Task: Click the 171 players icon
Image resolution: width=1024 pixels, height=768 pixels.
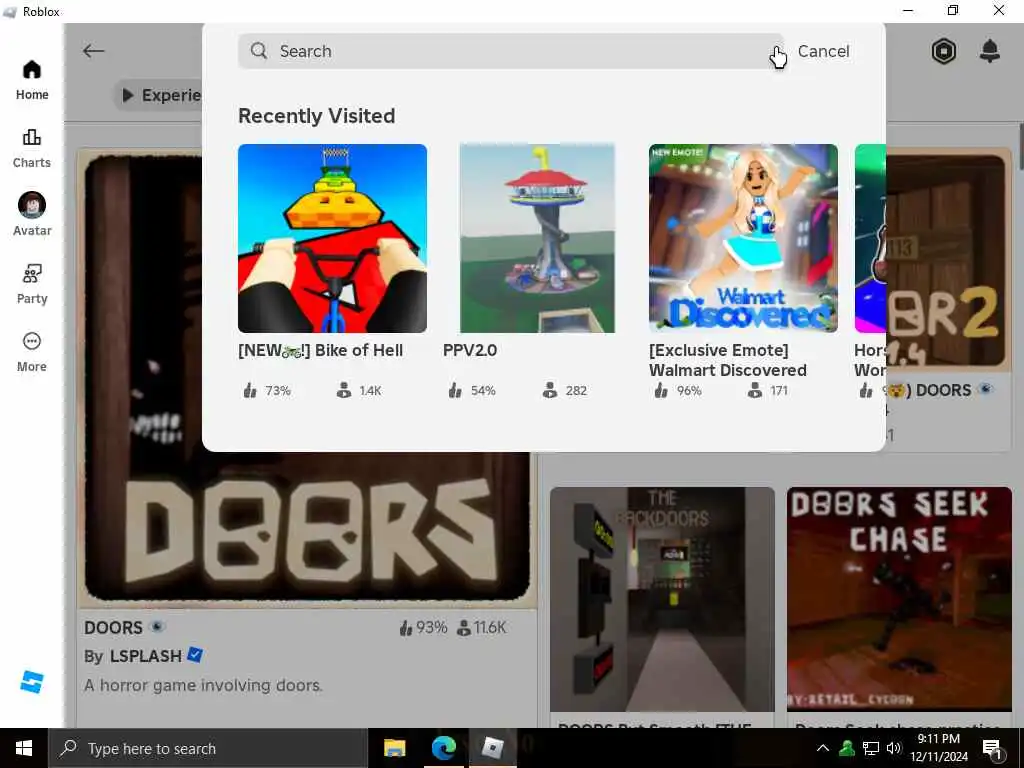Action: pos(755,391)
